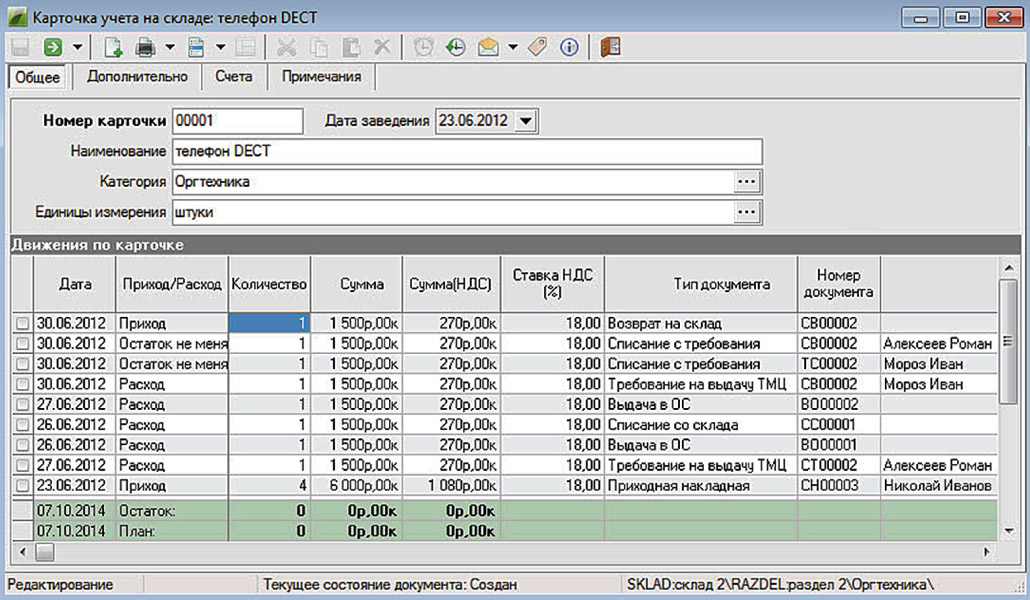Open the Дата заведения date dropdown
Image resolution: width=1030 pixels, height=600 pixels.
pyautogui.click(x=526, y=121)
